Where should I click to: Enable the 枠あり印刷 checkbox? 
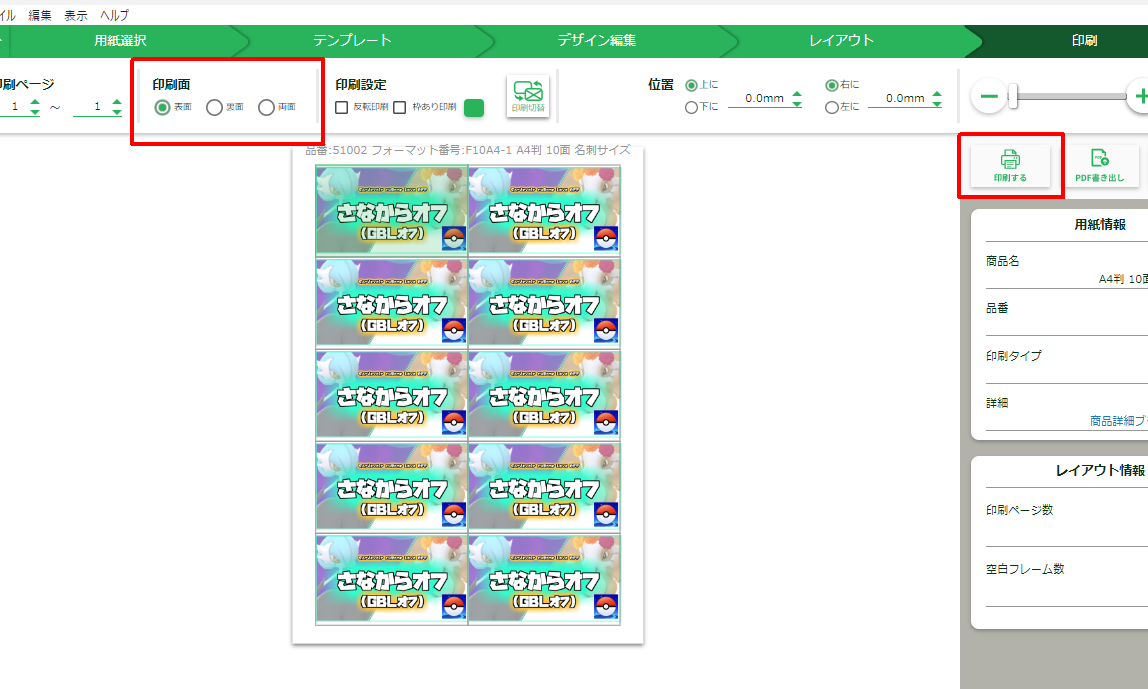[x=399, y=108]
